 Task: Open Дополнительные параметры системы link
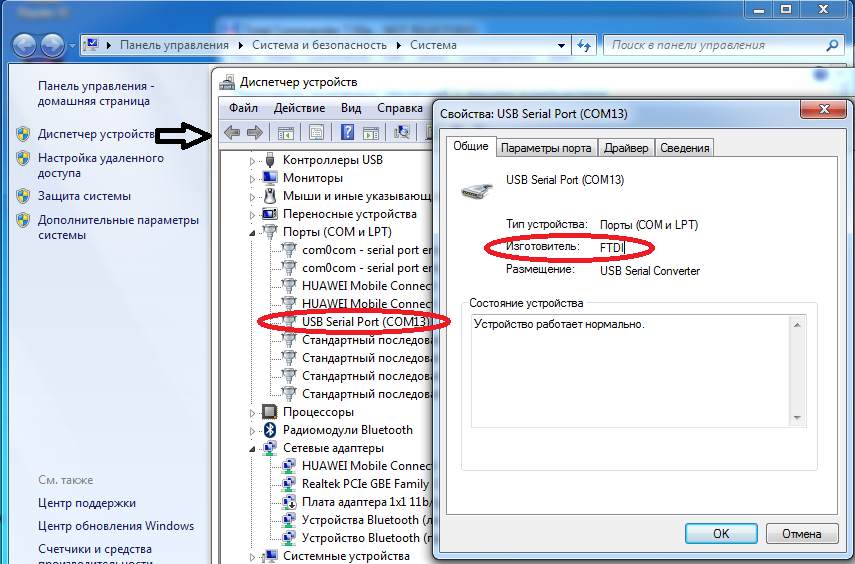tap(118, 227)
